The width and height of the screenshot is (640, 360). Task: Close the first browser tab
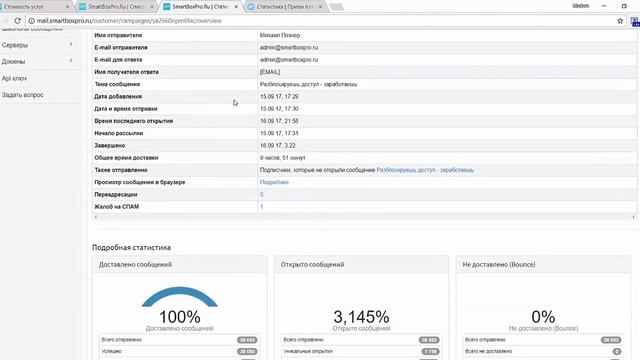tap(68, 7)
